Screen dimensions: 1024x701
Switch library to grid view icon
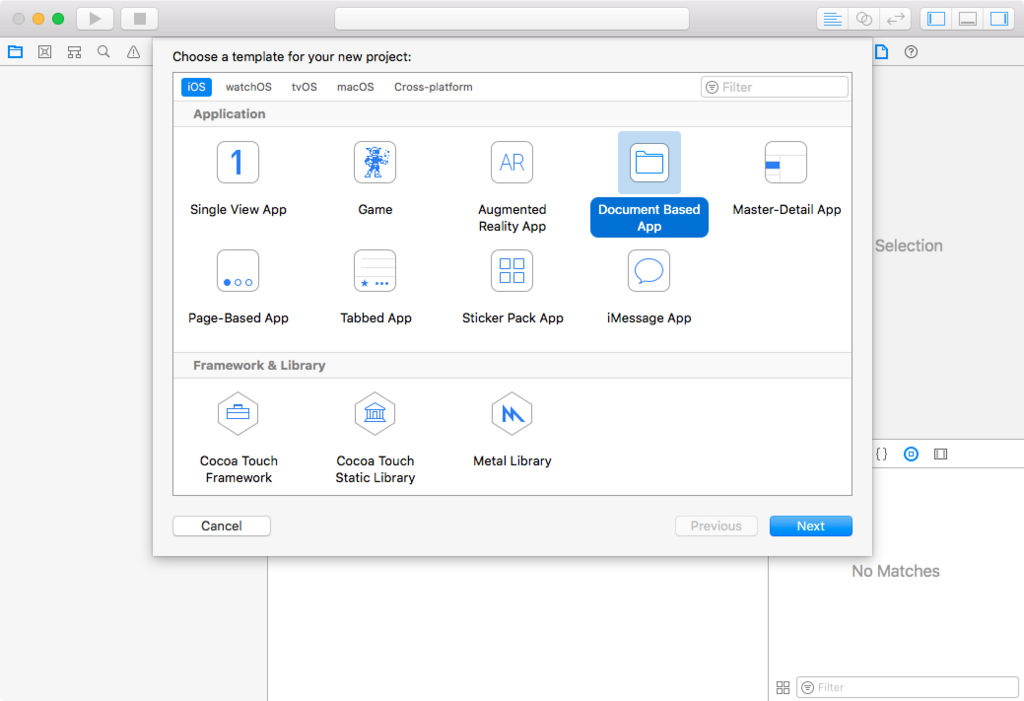pyautogui.click(x=782, y=687)
